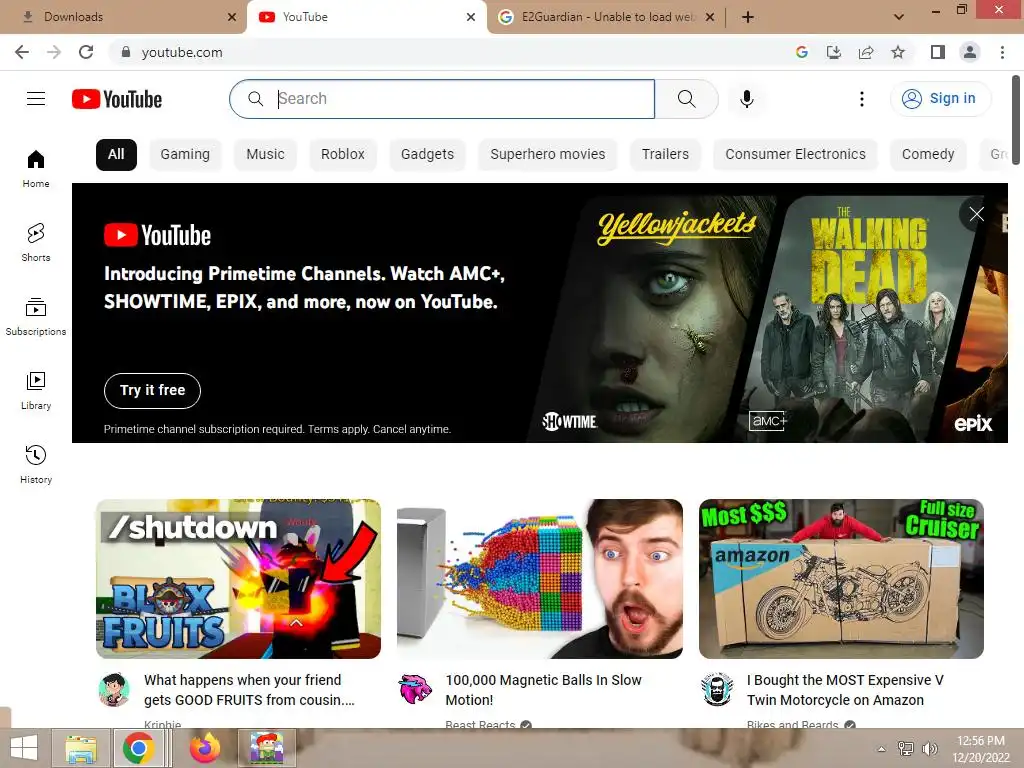Screen dimensions: 1024x768
Task: Close the Downloads tab
Action: pyautogui.click(x=232, y=17)
